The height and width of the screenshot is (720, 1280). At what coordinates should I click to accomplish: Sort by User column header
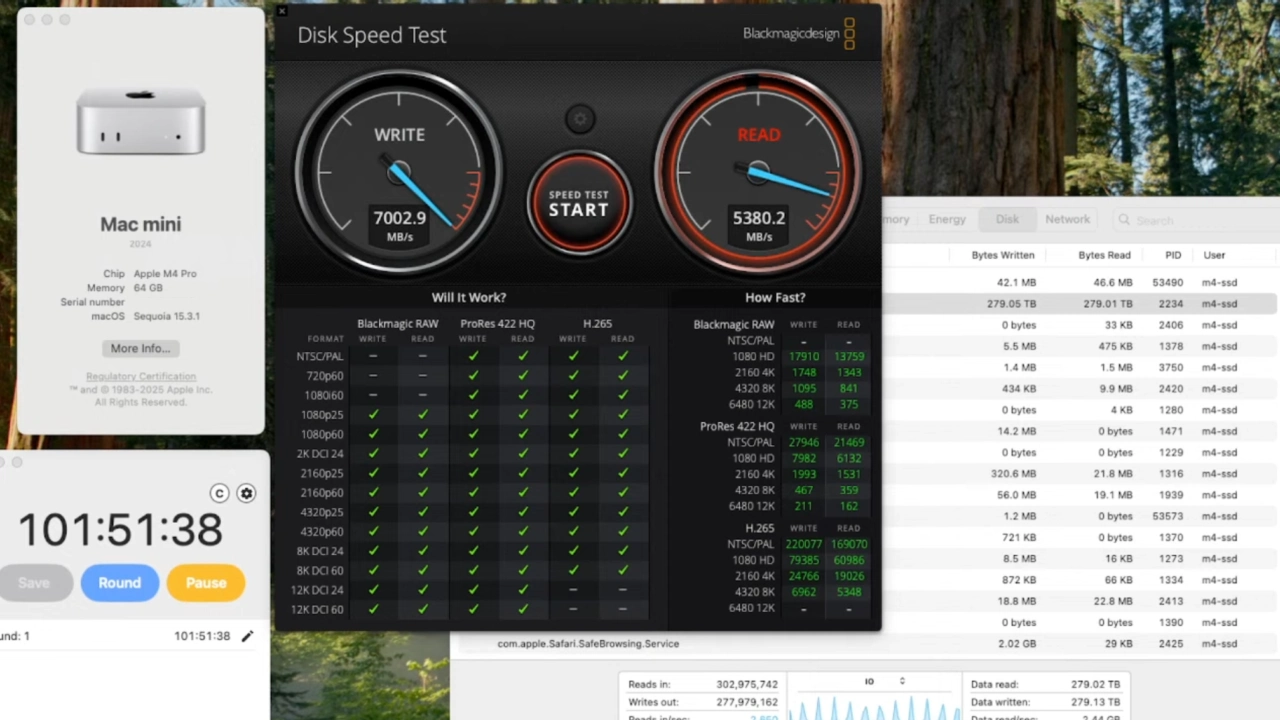[1214, 255]
